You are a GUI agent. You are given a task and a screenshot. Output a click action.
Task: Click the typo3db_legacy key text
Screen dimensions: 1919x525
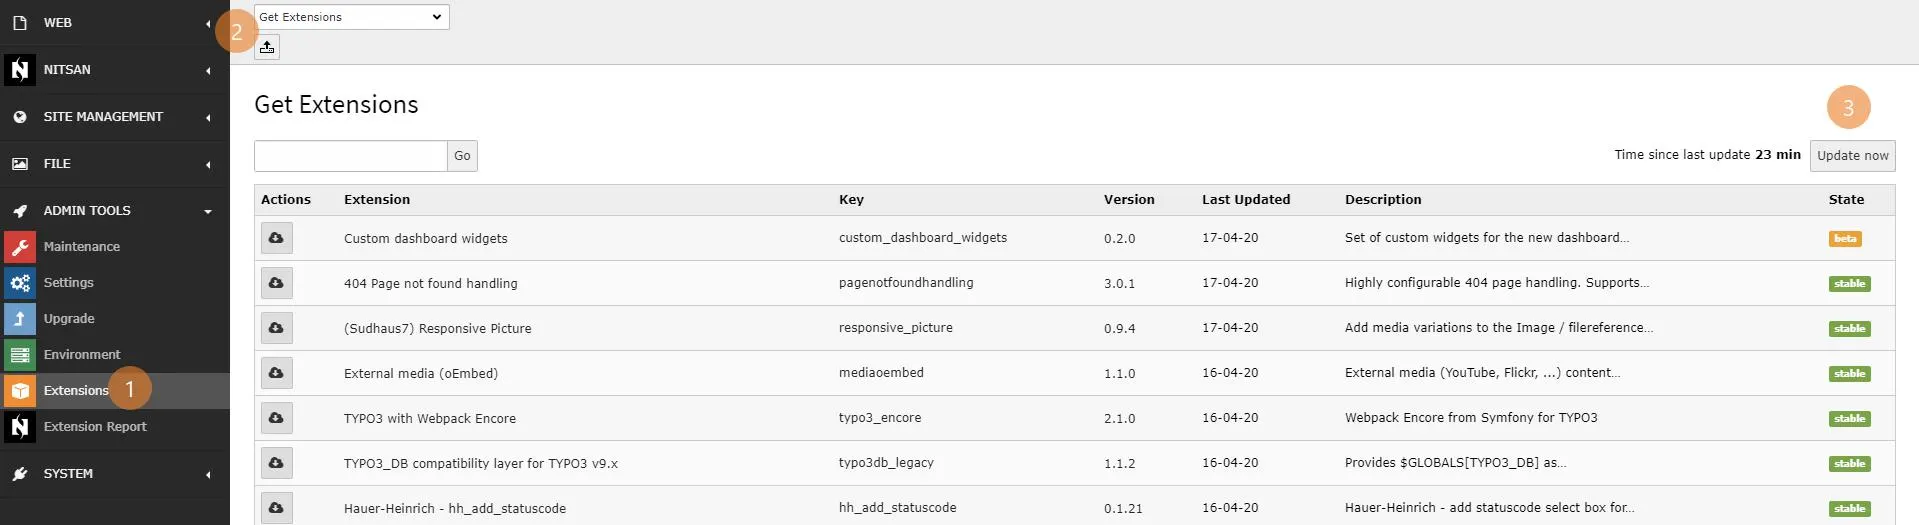pos(886,463)
